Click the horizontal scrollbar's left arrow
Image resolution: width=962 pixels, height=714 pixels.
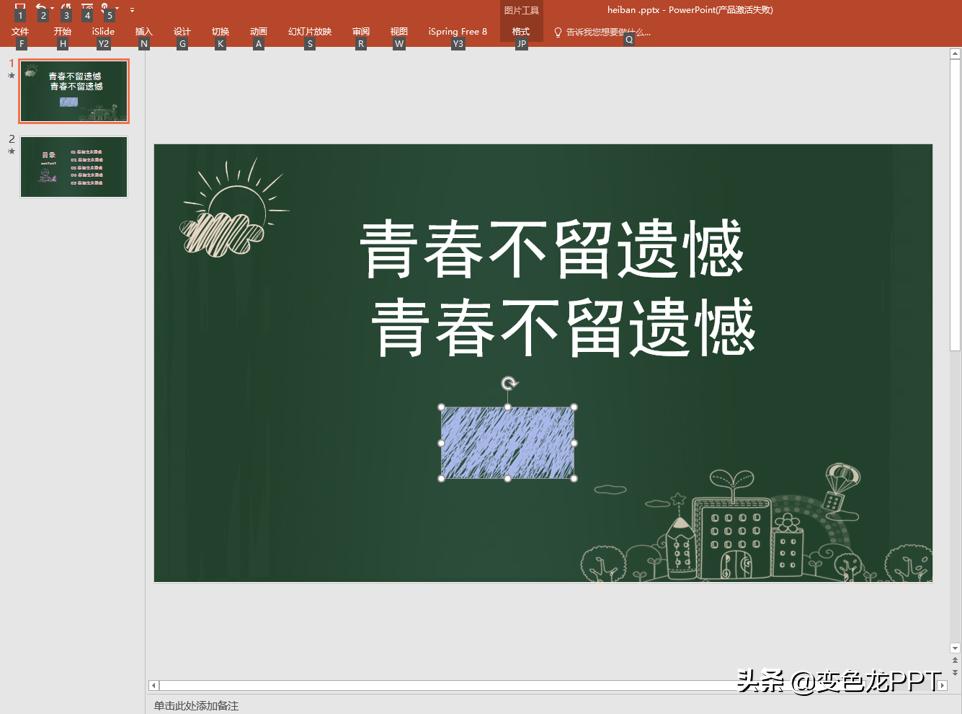[x=152, y=685]
